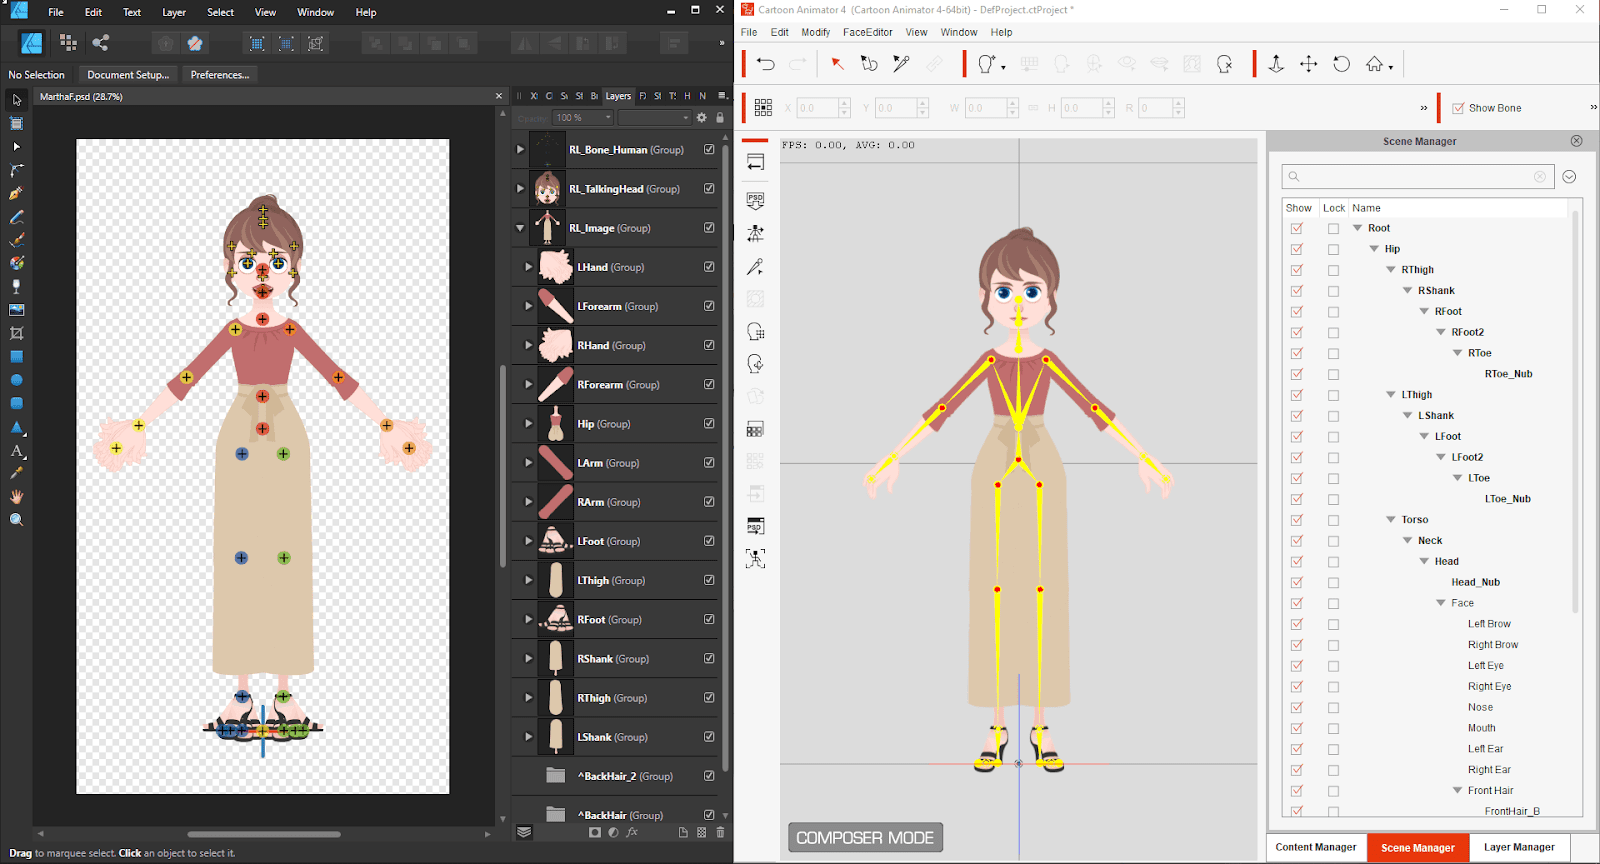Collapse the Root node in Scene Manager
This screenshot has width=1600, height=864.
pos(1358,228)
